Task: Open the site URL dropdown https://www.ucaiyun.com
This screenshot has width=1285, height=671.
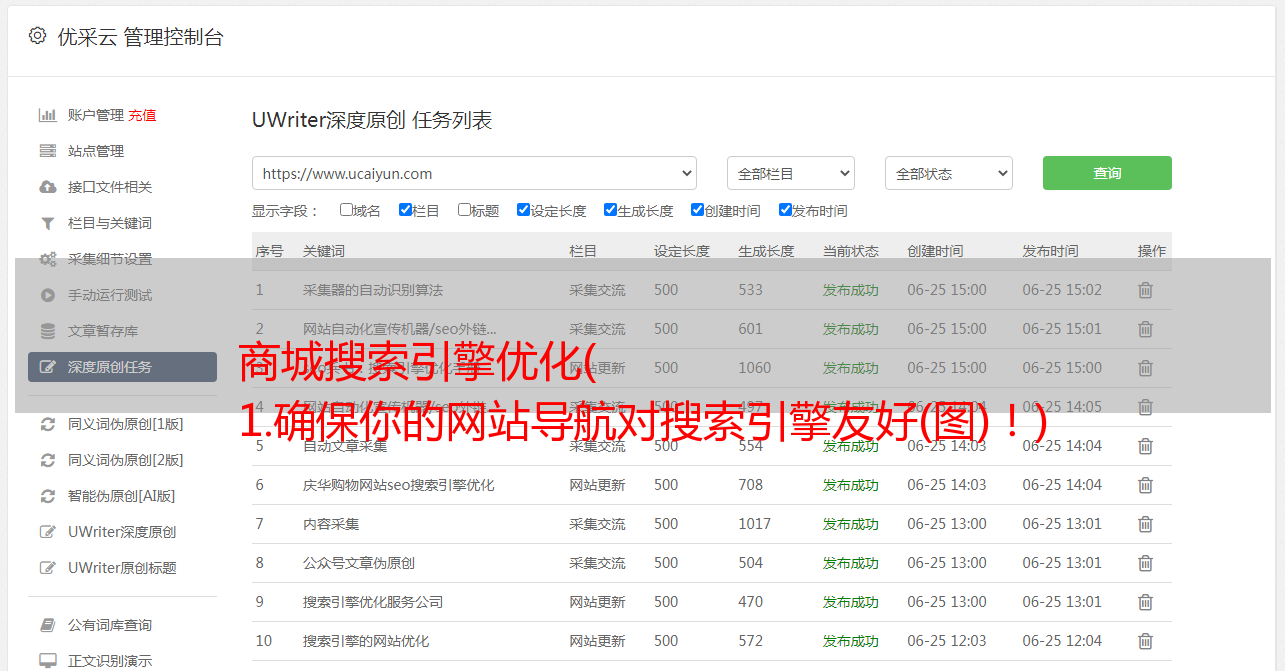Action: (x=474, y=173)
